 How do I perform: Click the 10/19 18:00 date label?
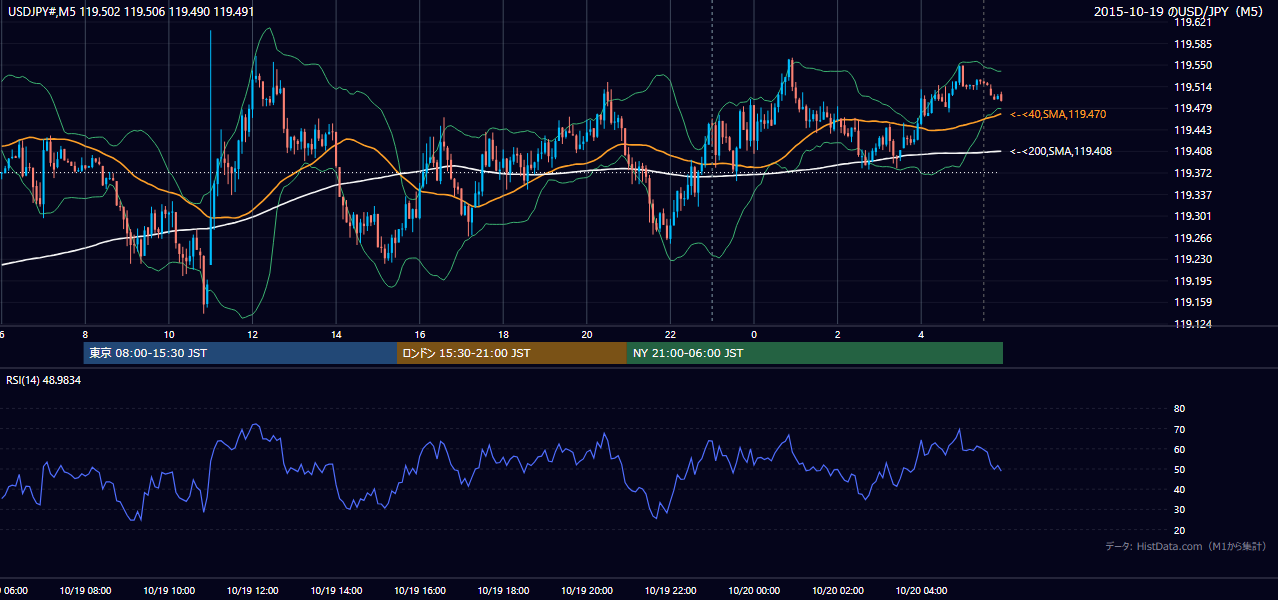click(503, 591)
